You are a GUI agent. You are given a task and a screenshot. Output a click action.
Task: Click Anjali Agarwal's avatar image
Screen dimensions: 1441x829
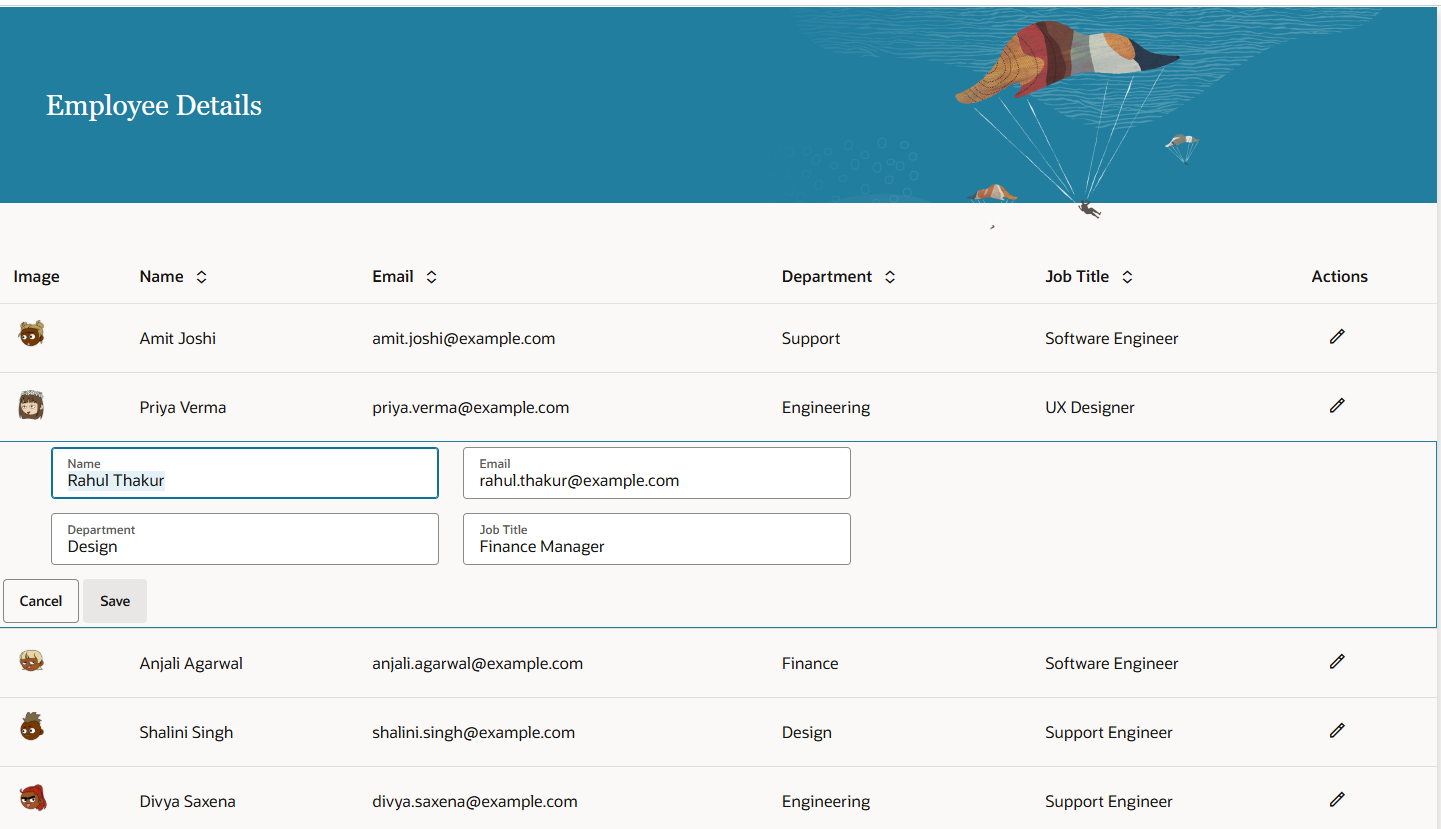coord(32,661)
